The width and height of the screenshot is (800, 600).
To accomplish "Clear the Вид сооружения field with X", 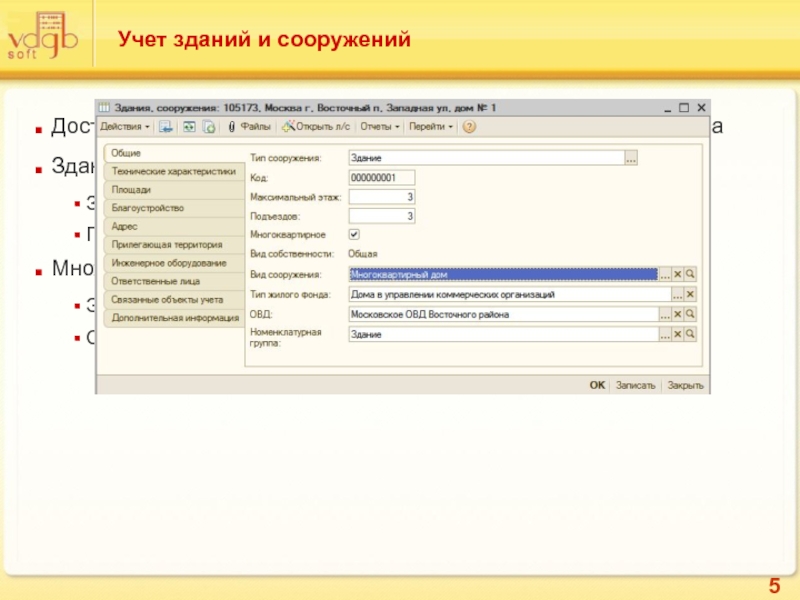I will [677, 274].
